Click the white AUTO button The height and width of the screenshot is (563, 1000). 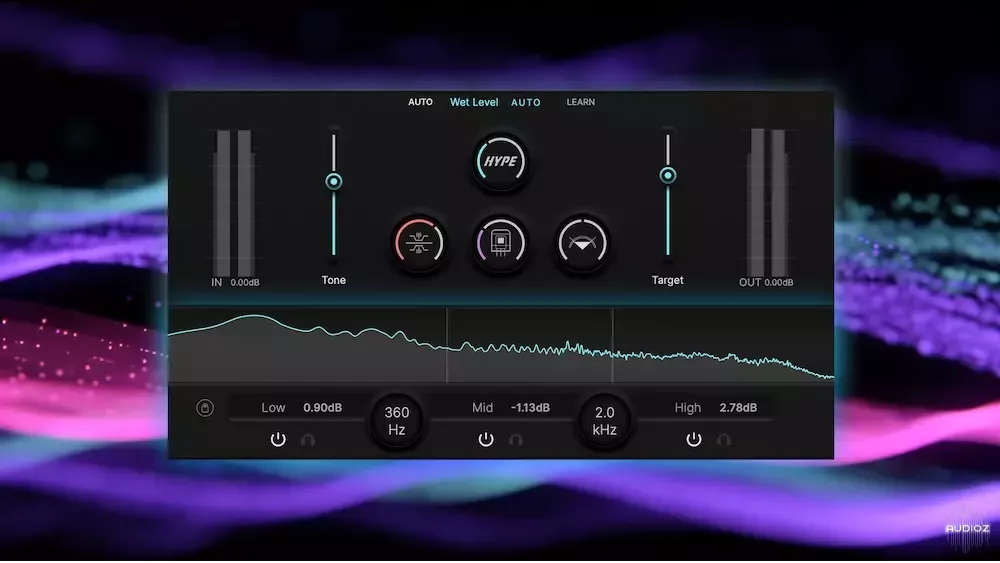click(420, 102)
